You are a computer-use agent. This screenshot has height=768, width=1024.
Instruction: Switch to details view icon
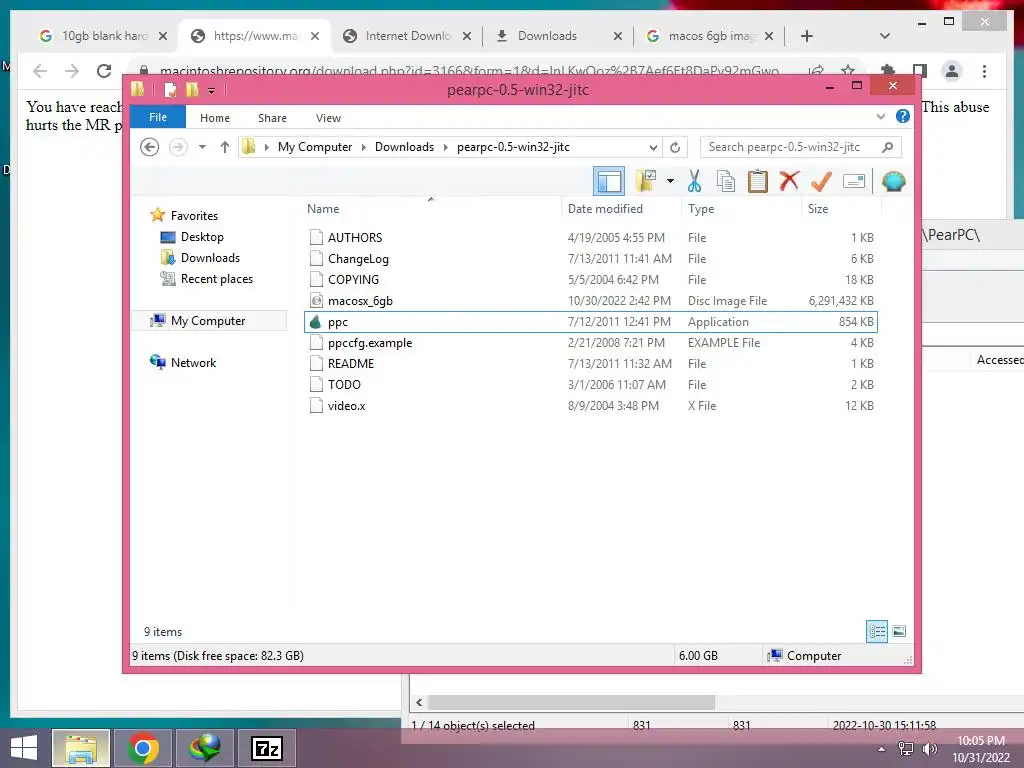coord(877,631)
